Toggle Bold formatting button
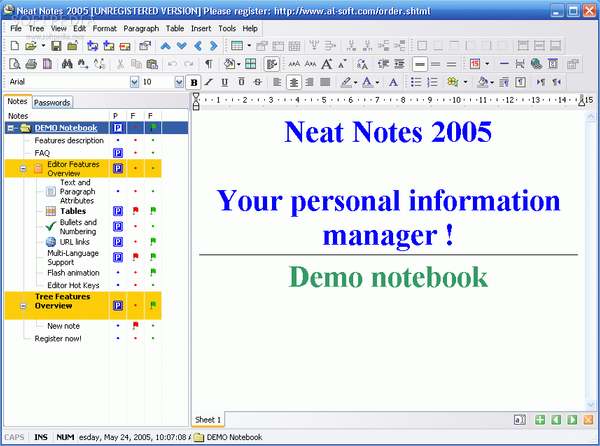Screen dimensions: 600x446 tap(194, 82)
